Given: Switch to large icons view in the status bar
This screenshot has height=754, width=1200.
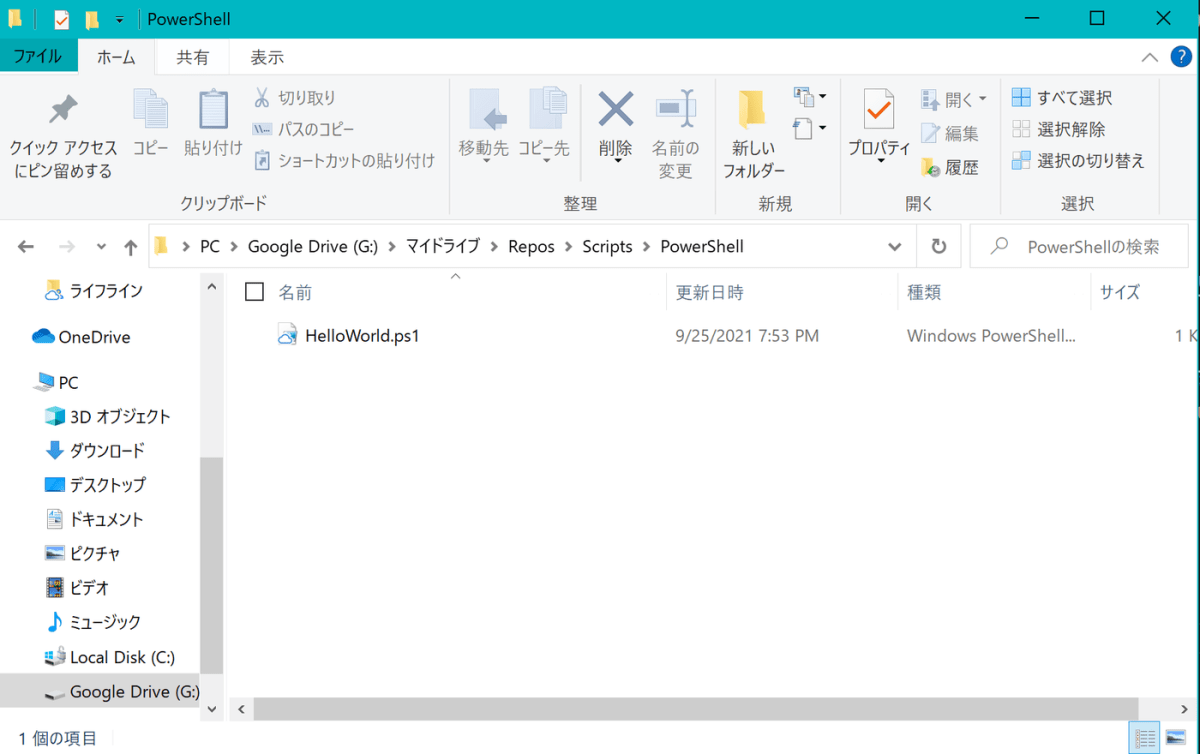Looking at the screenshot, I should click(1175, 738).
